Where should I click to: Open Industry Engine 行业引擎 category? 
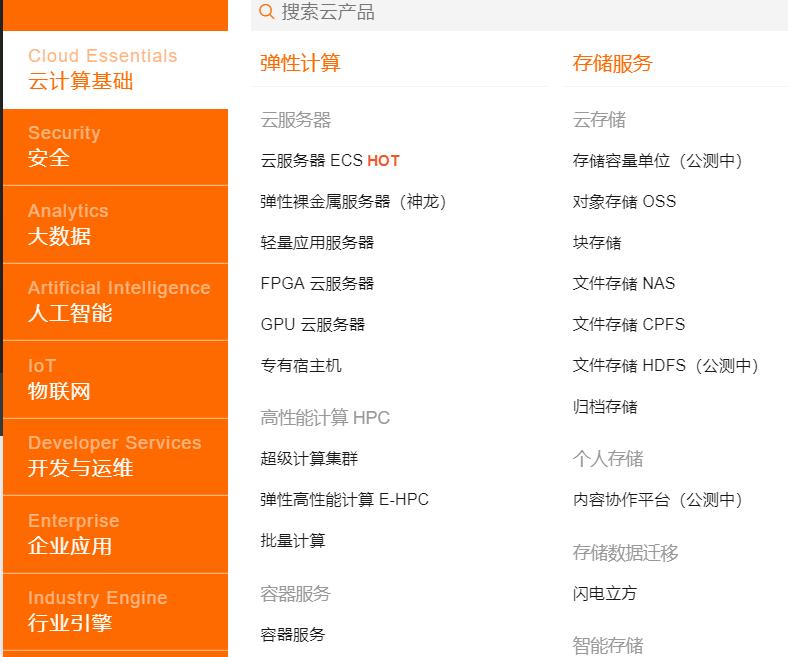tap(116, 612)
